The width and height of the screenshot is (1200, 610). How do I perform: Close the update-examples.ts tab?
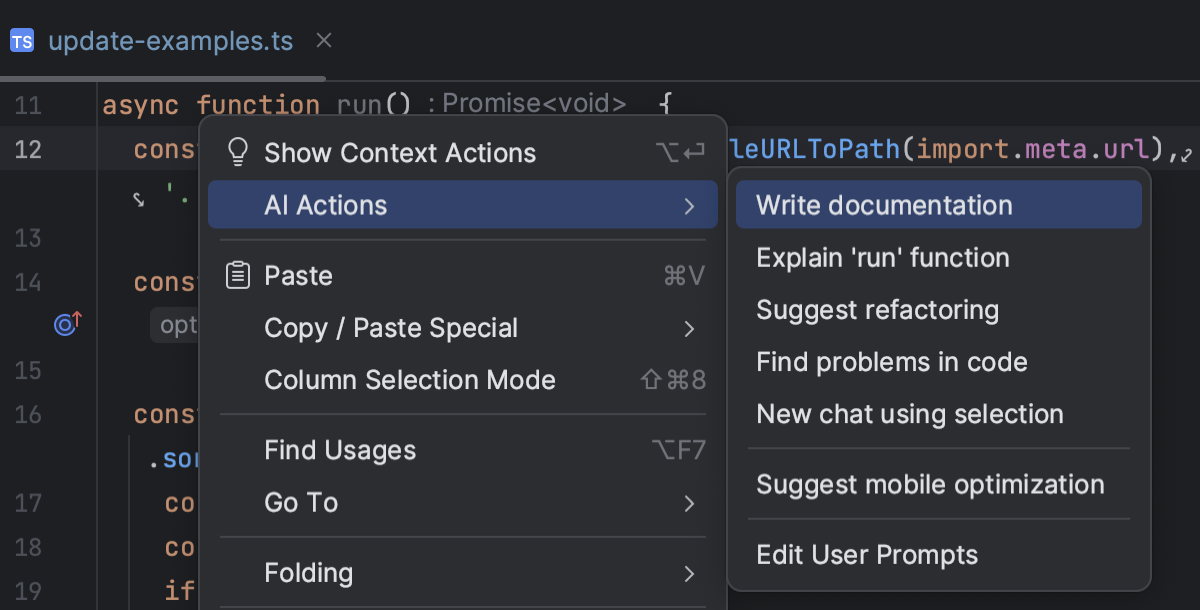pyautogui.click(x=323, y=40)
